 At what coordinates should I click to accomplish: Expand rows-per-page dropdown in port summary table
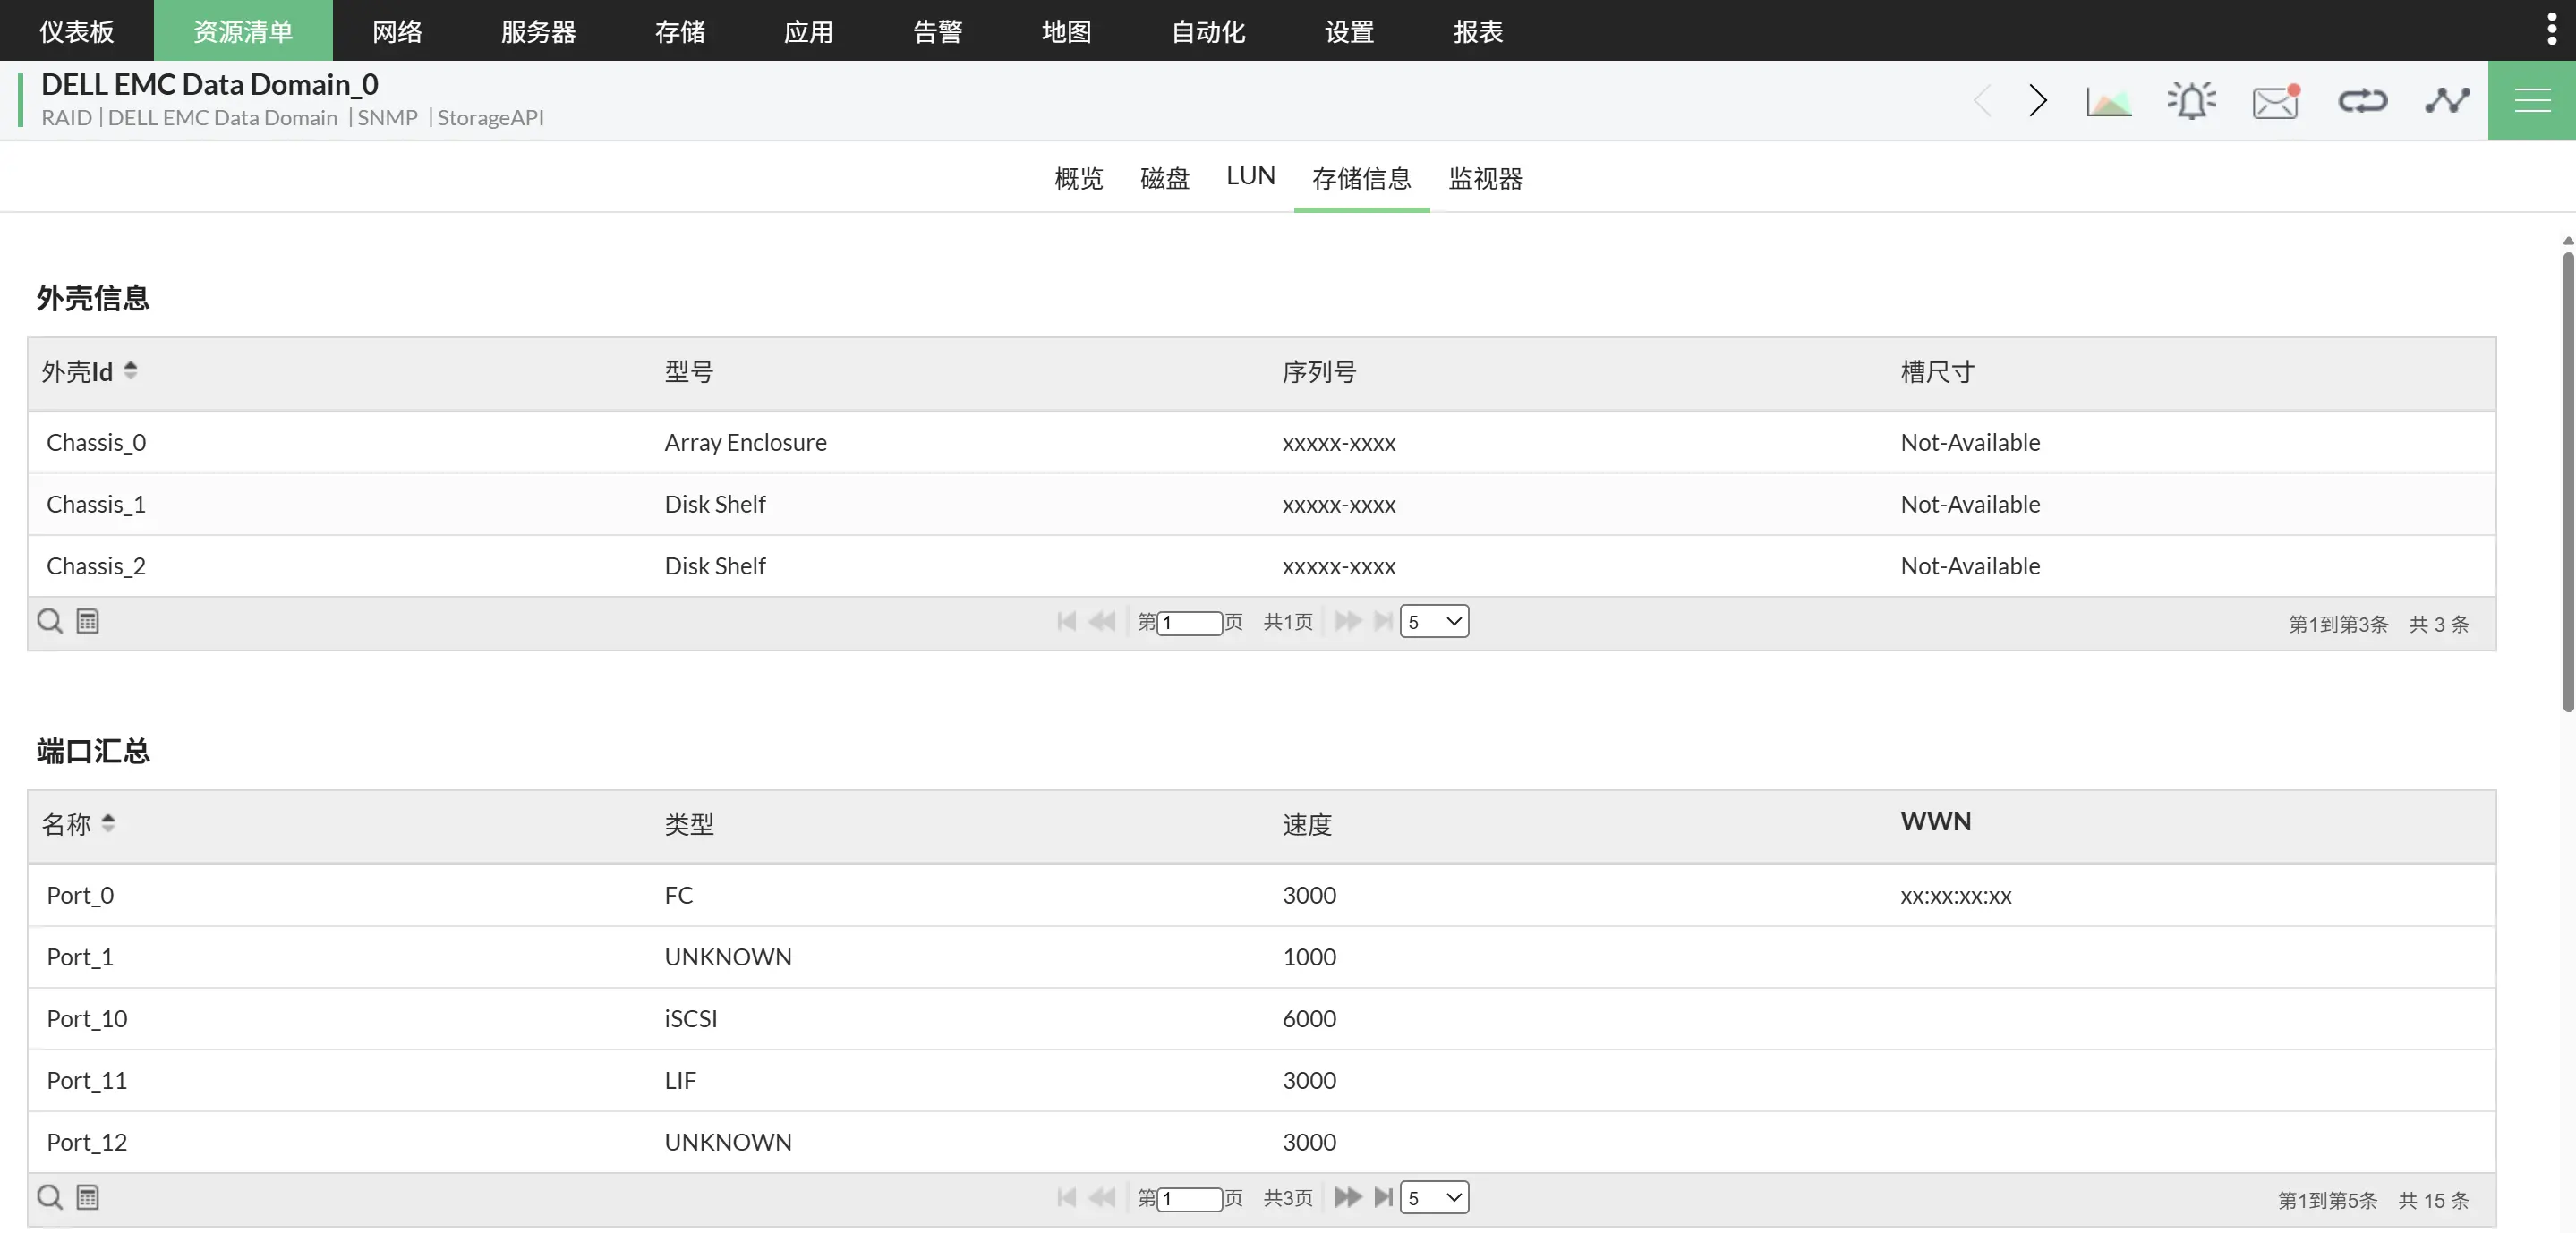(x=1433, y=1197)
